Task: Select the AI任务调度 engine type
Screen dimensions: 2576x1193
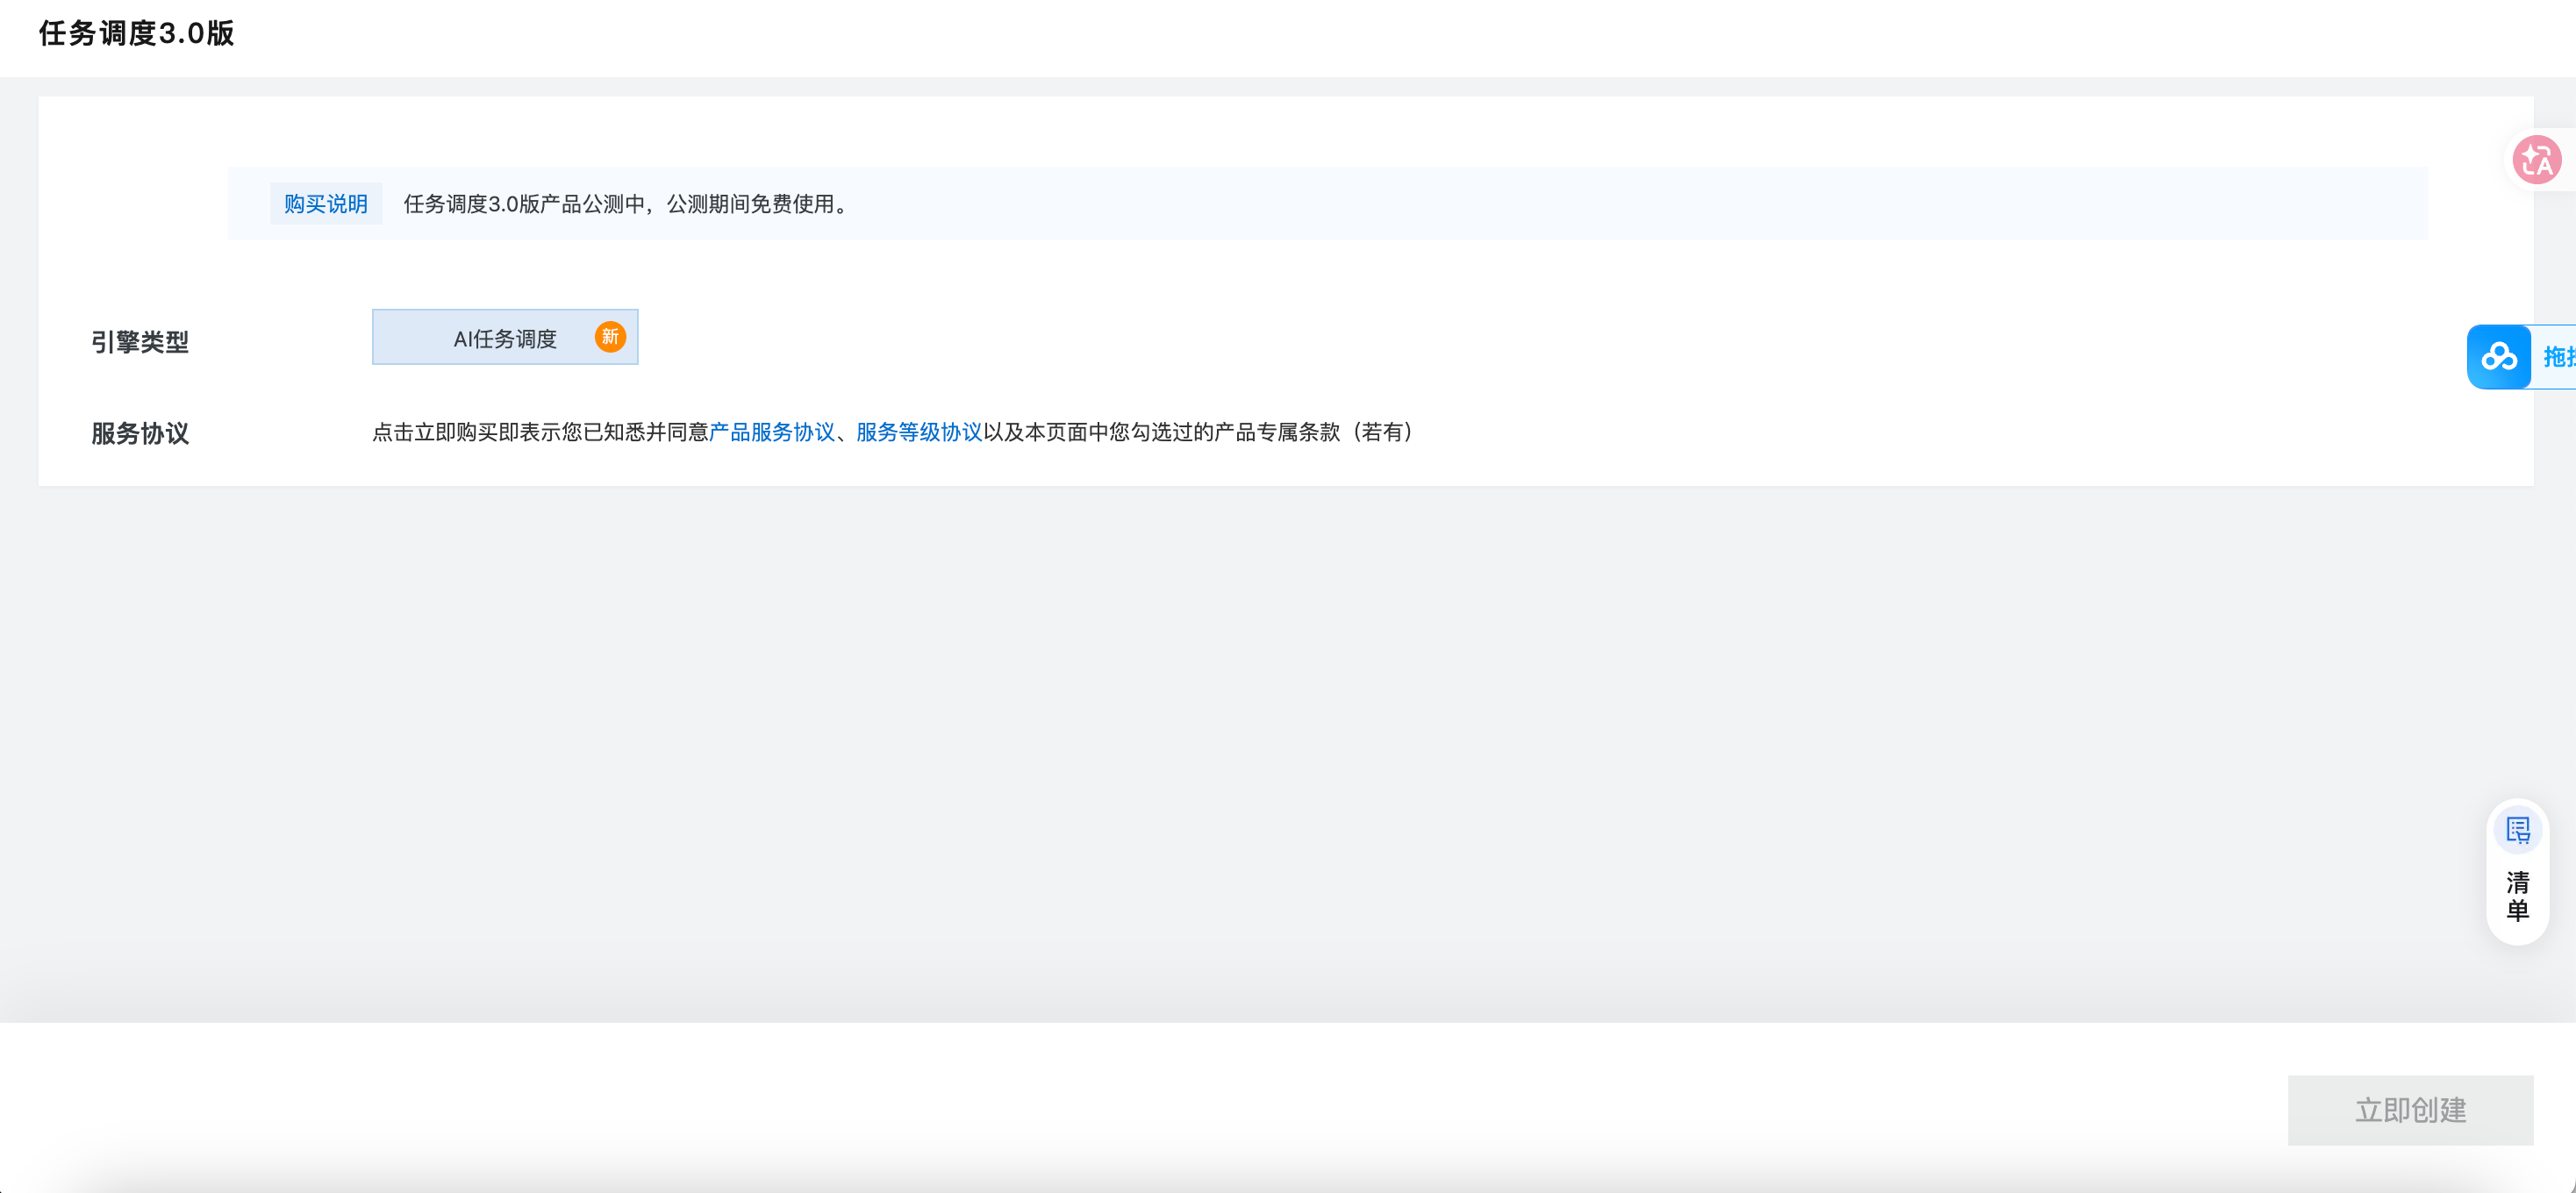Action: [505, 337]
